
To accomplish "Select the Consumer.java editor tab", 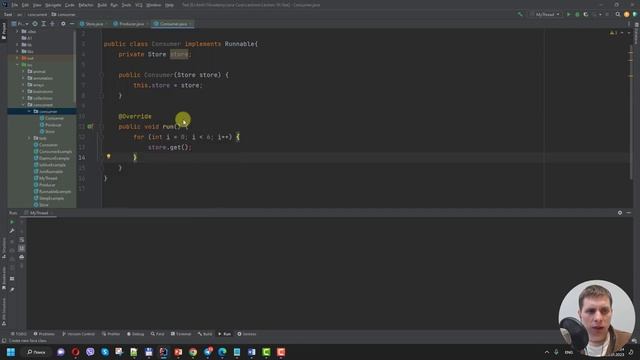I will [172, 24].
